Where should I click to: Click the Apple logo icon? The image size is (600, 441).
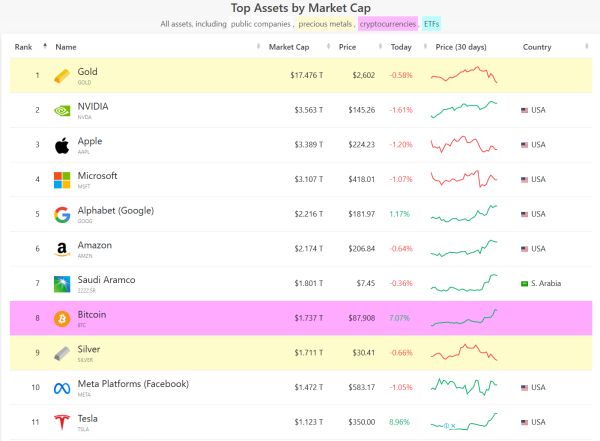(62, 145)
